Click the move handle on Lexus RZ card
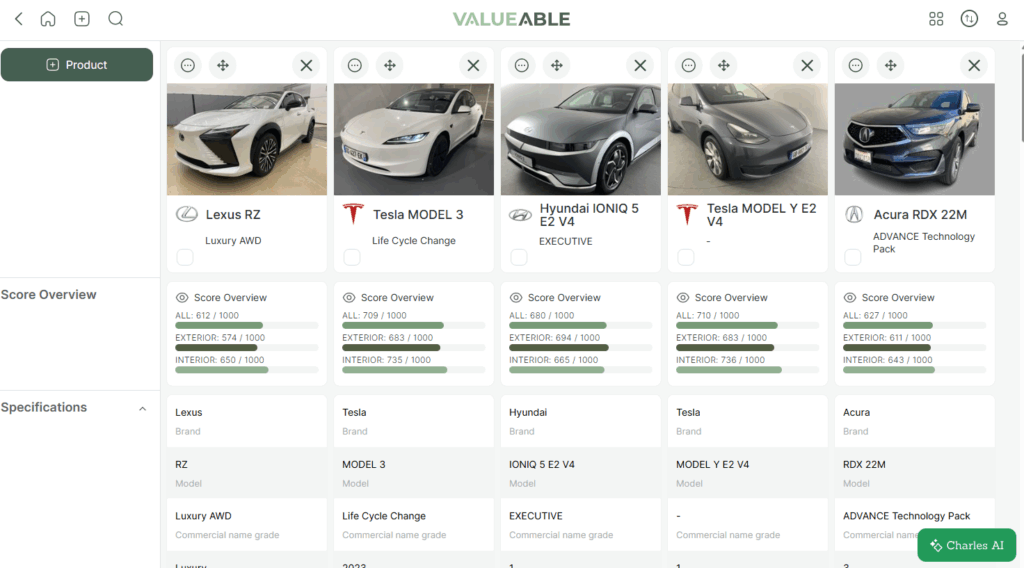Image resolution: width=1024 pixels, height=568 pixels. click(223, 65)
